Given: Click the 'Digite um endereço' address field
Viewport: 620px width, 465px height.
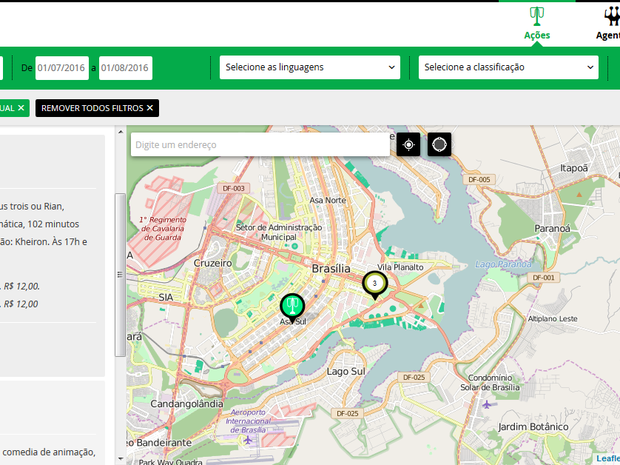Looking at the screenshot, I should coord(260,145).
